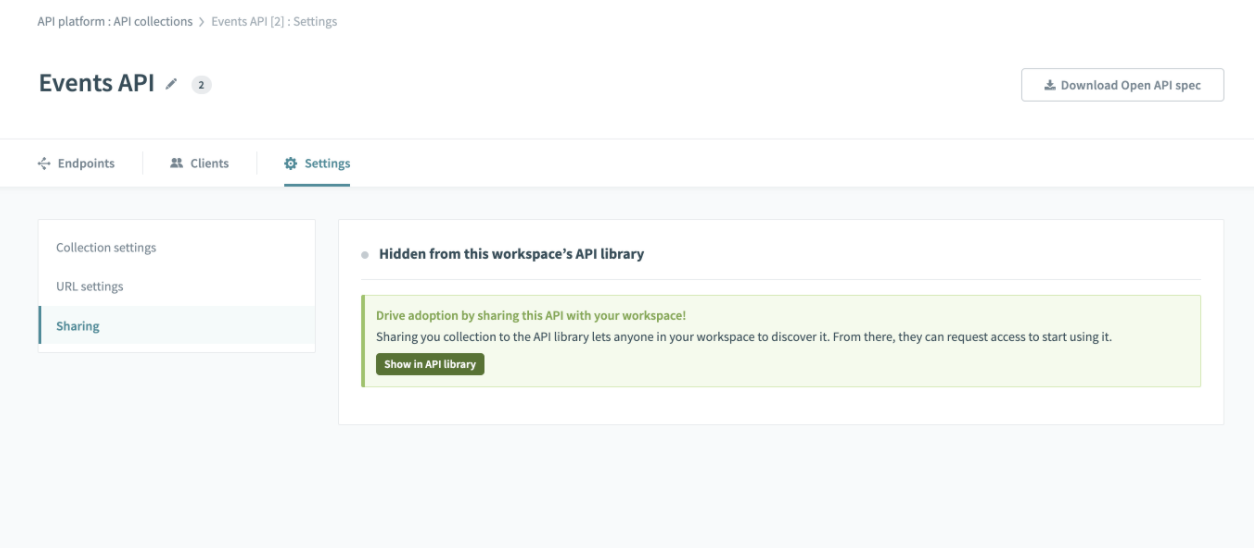Image resolution: width=1254 pixels, height=548 pixels.
Task: Download Open API spec
Action: (1122, 85)
